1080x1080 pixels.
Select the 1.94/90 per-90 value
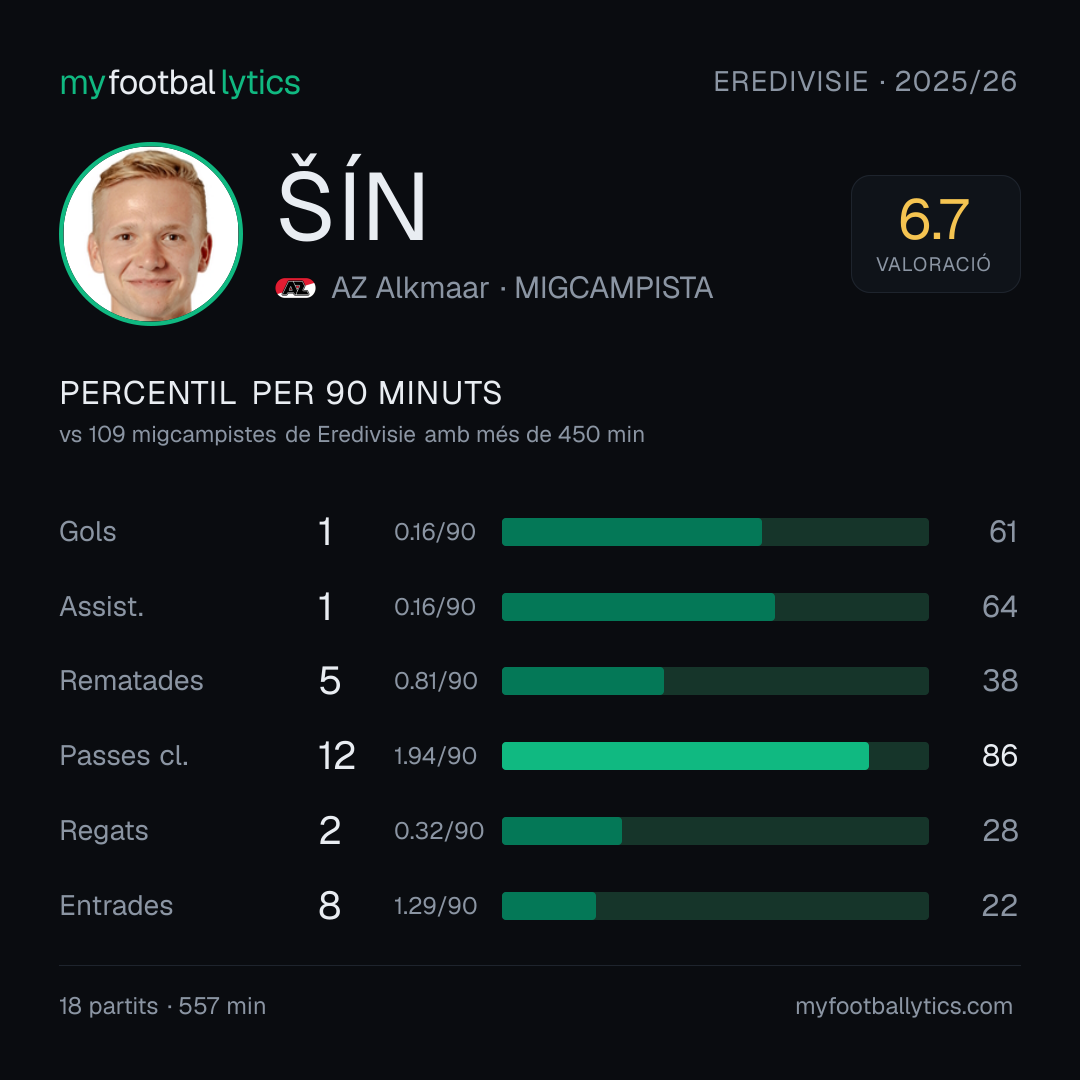pyautogui.click(x=435, y=756)
